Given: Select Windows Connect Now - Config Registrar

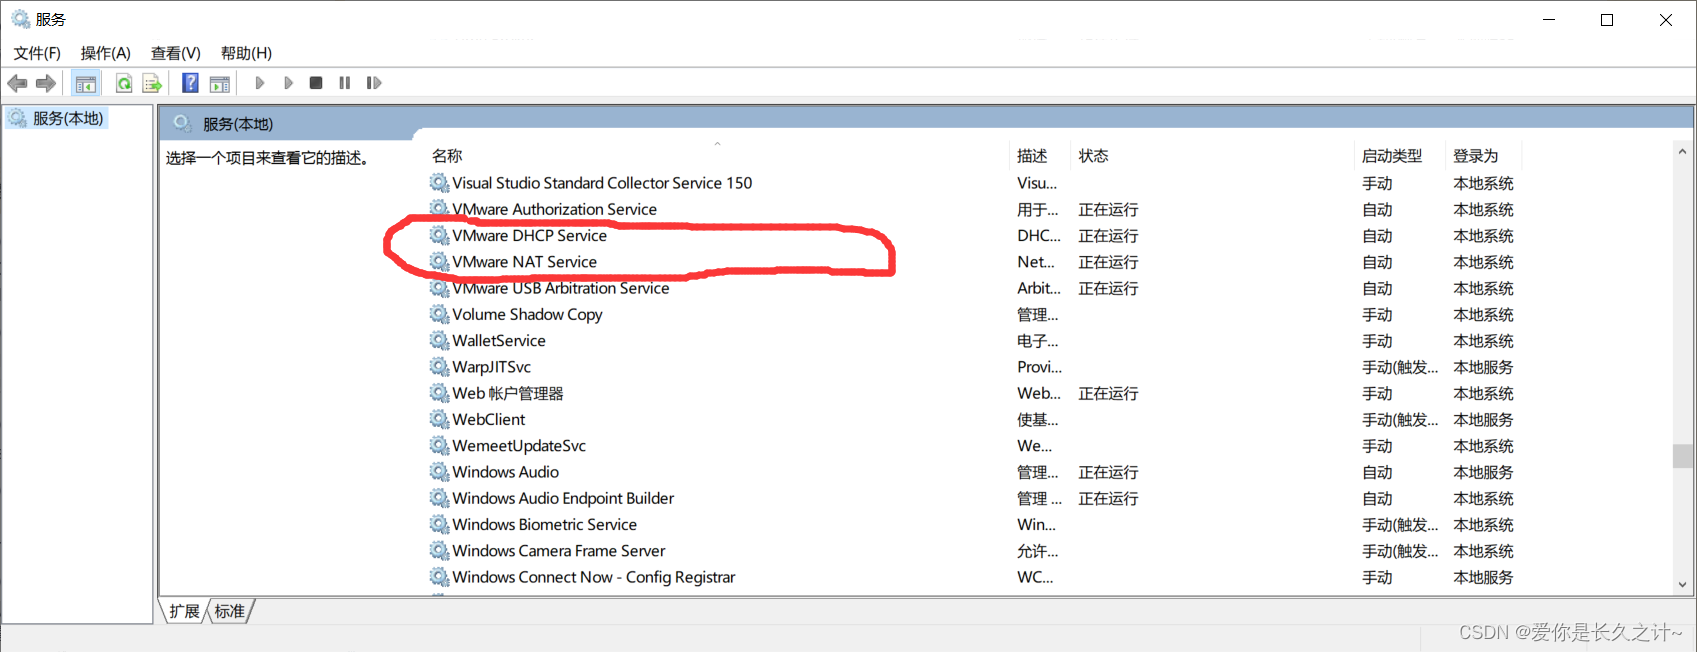Looking at the screenshot, I should [593, 577].
